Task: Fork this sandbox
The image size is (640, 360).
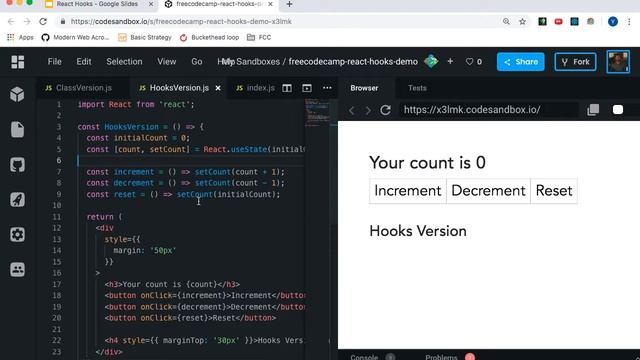Action: 575,62
